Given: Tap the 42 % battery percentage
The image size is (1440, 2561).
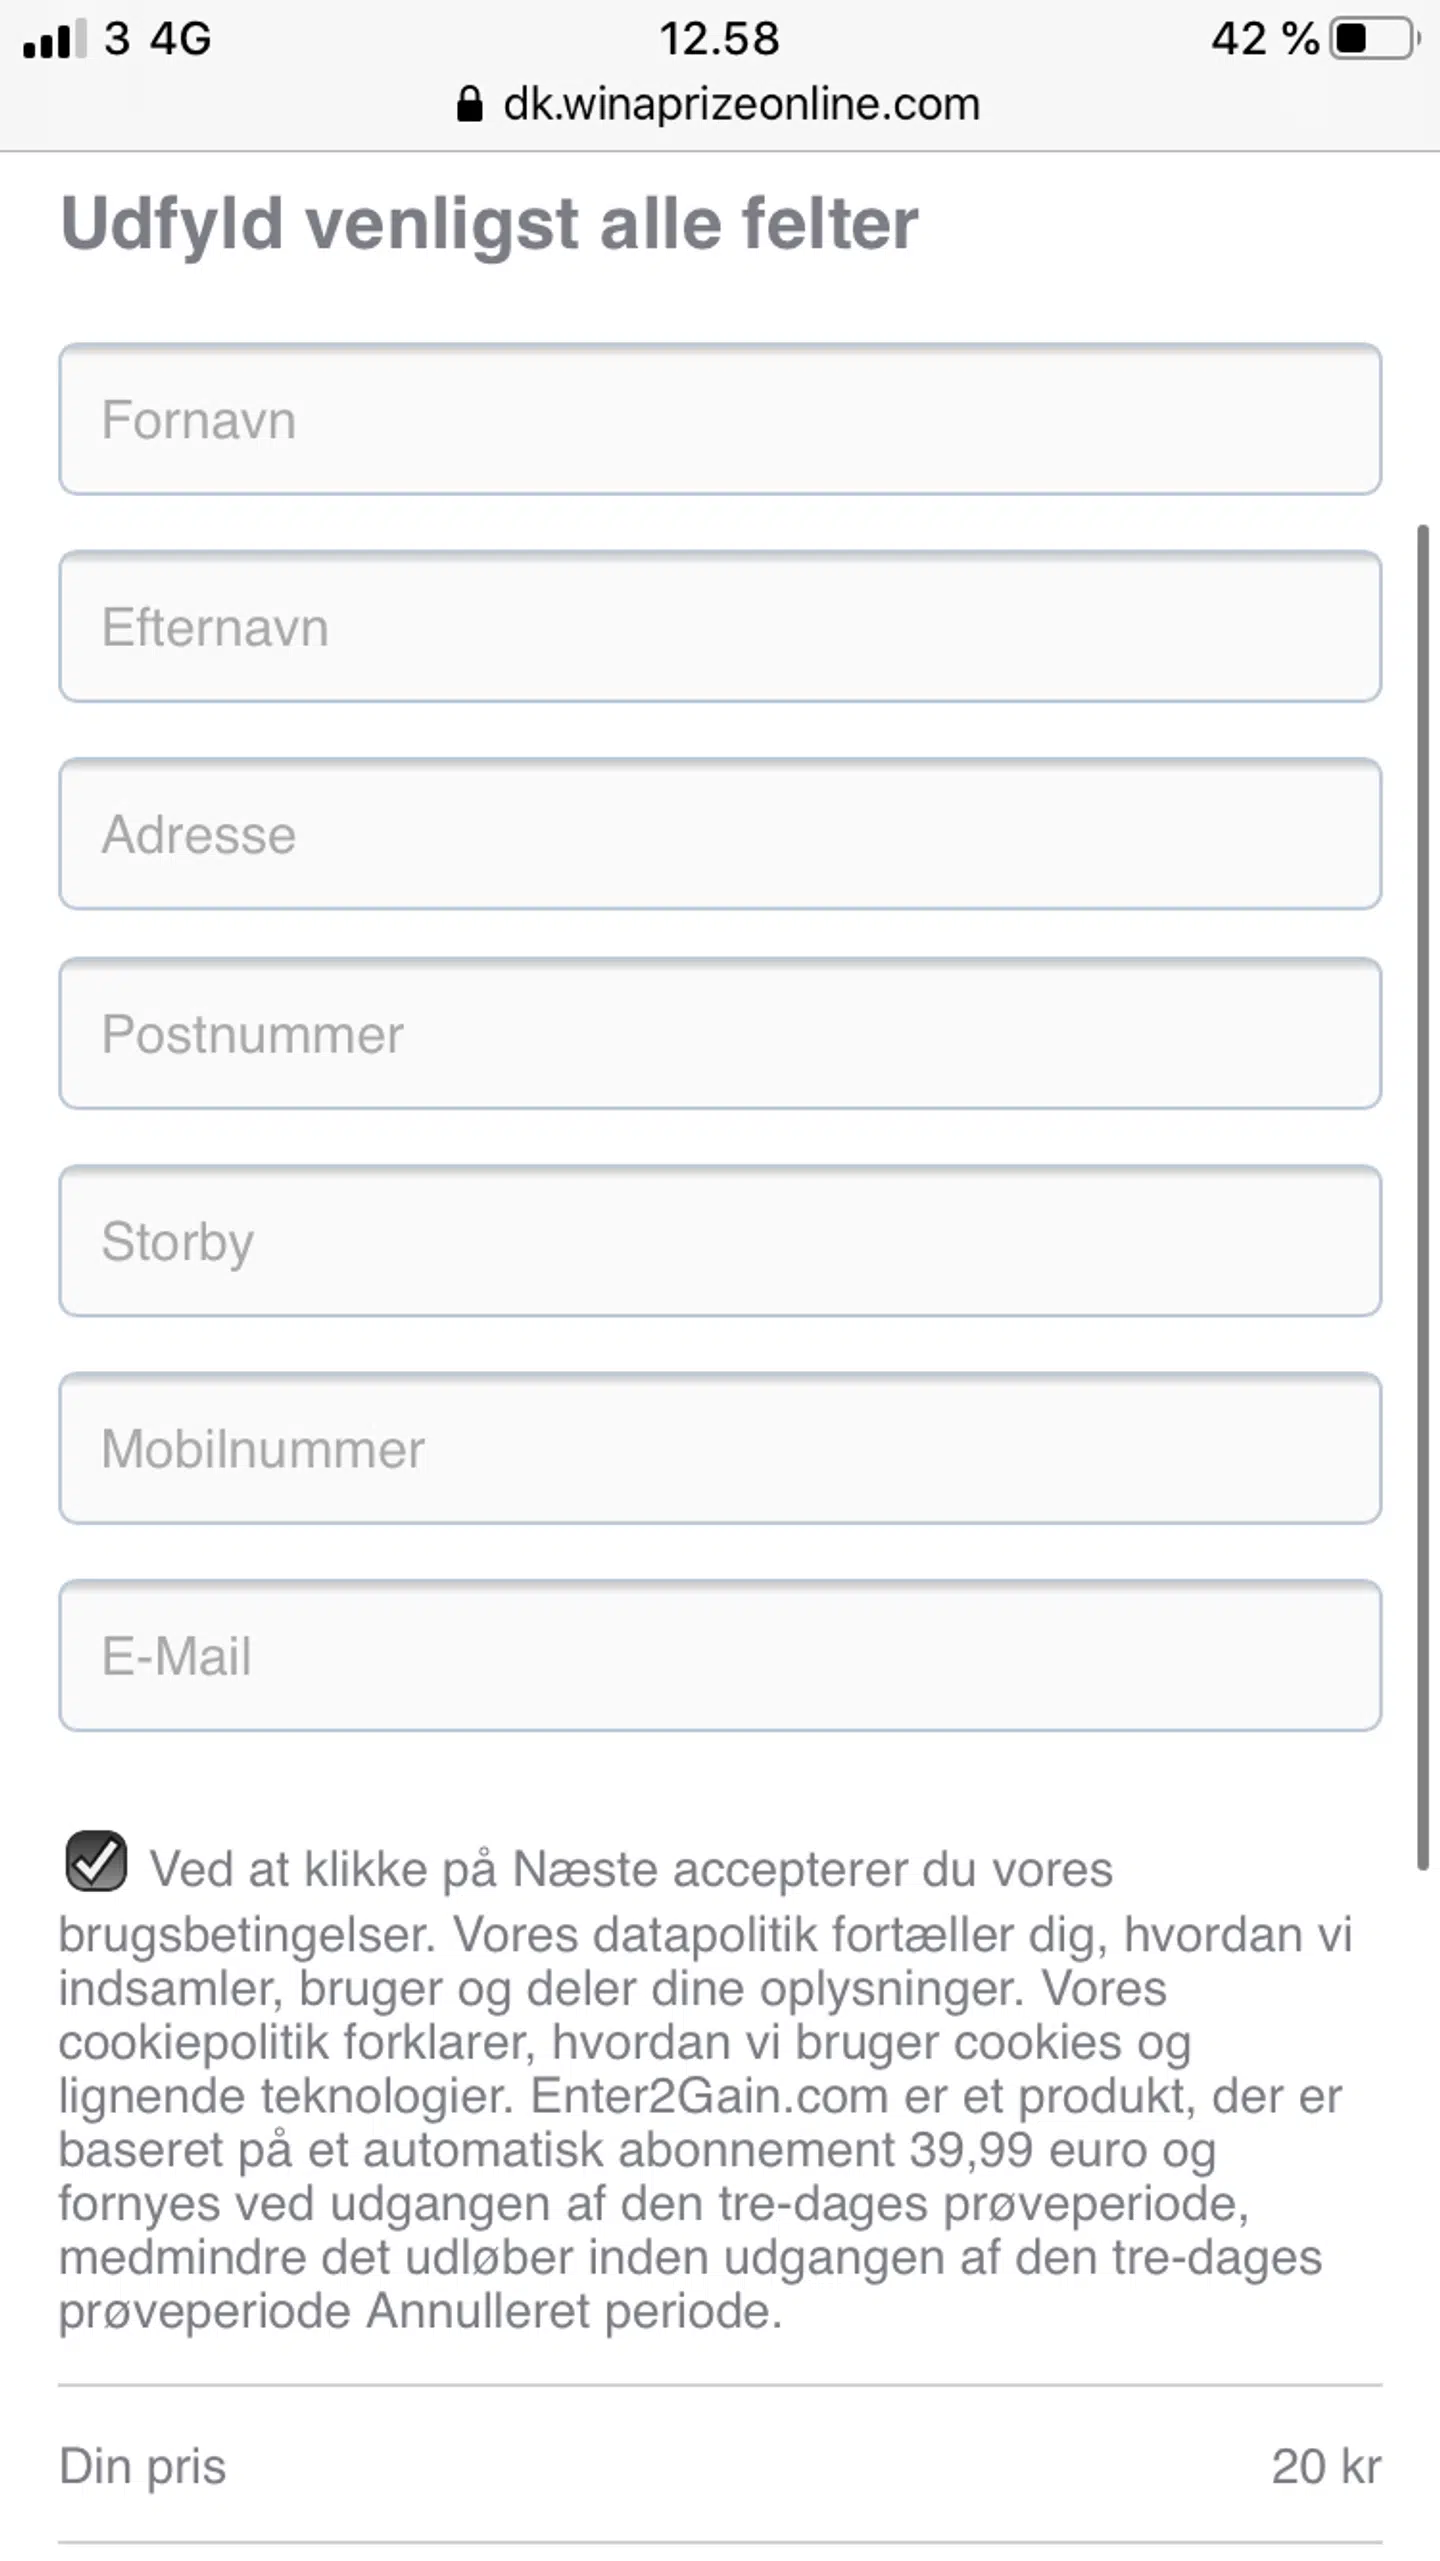Looking at the screenshot, I should [x=1265, y=39].
